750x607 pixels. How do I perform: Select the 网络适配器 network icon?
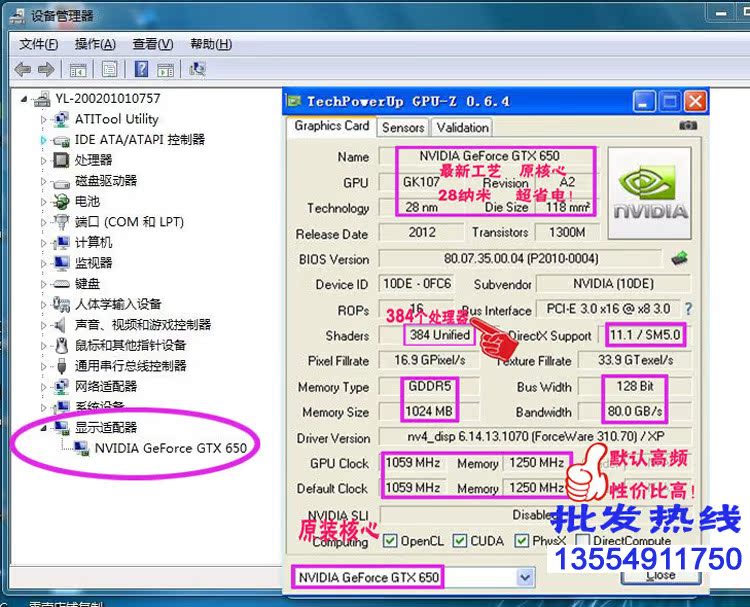click(x=61, y=386)
